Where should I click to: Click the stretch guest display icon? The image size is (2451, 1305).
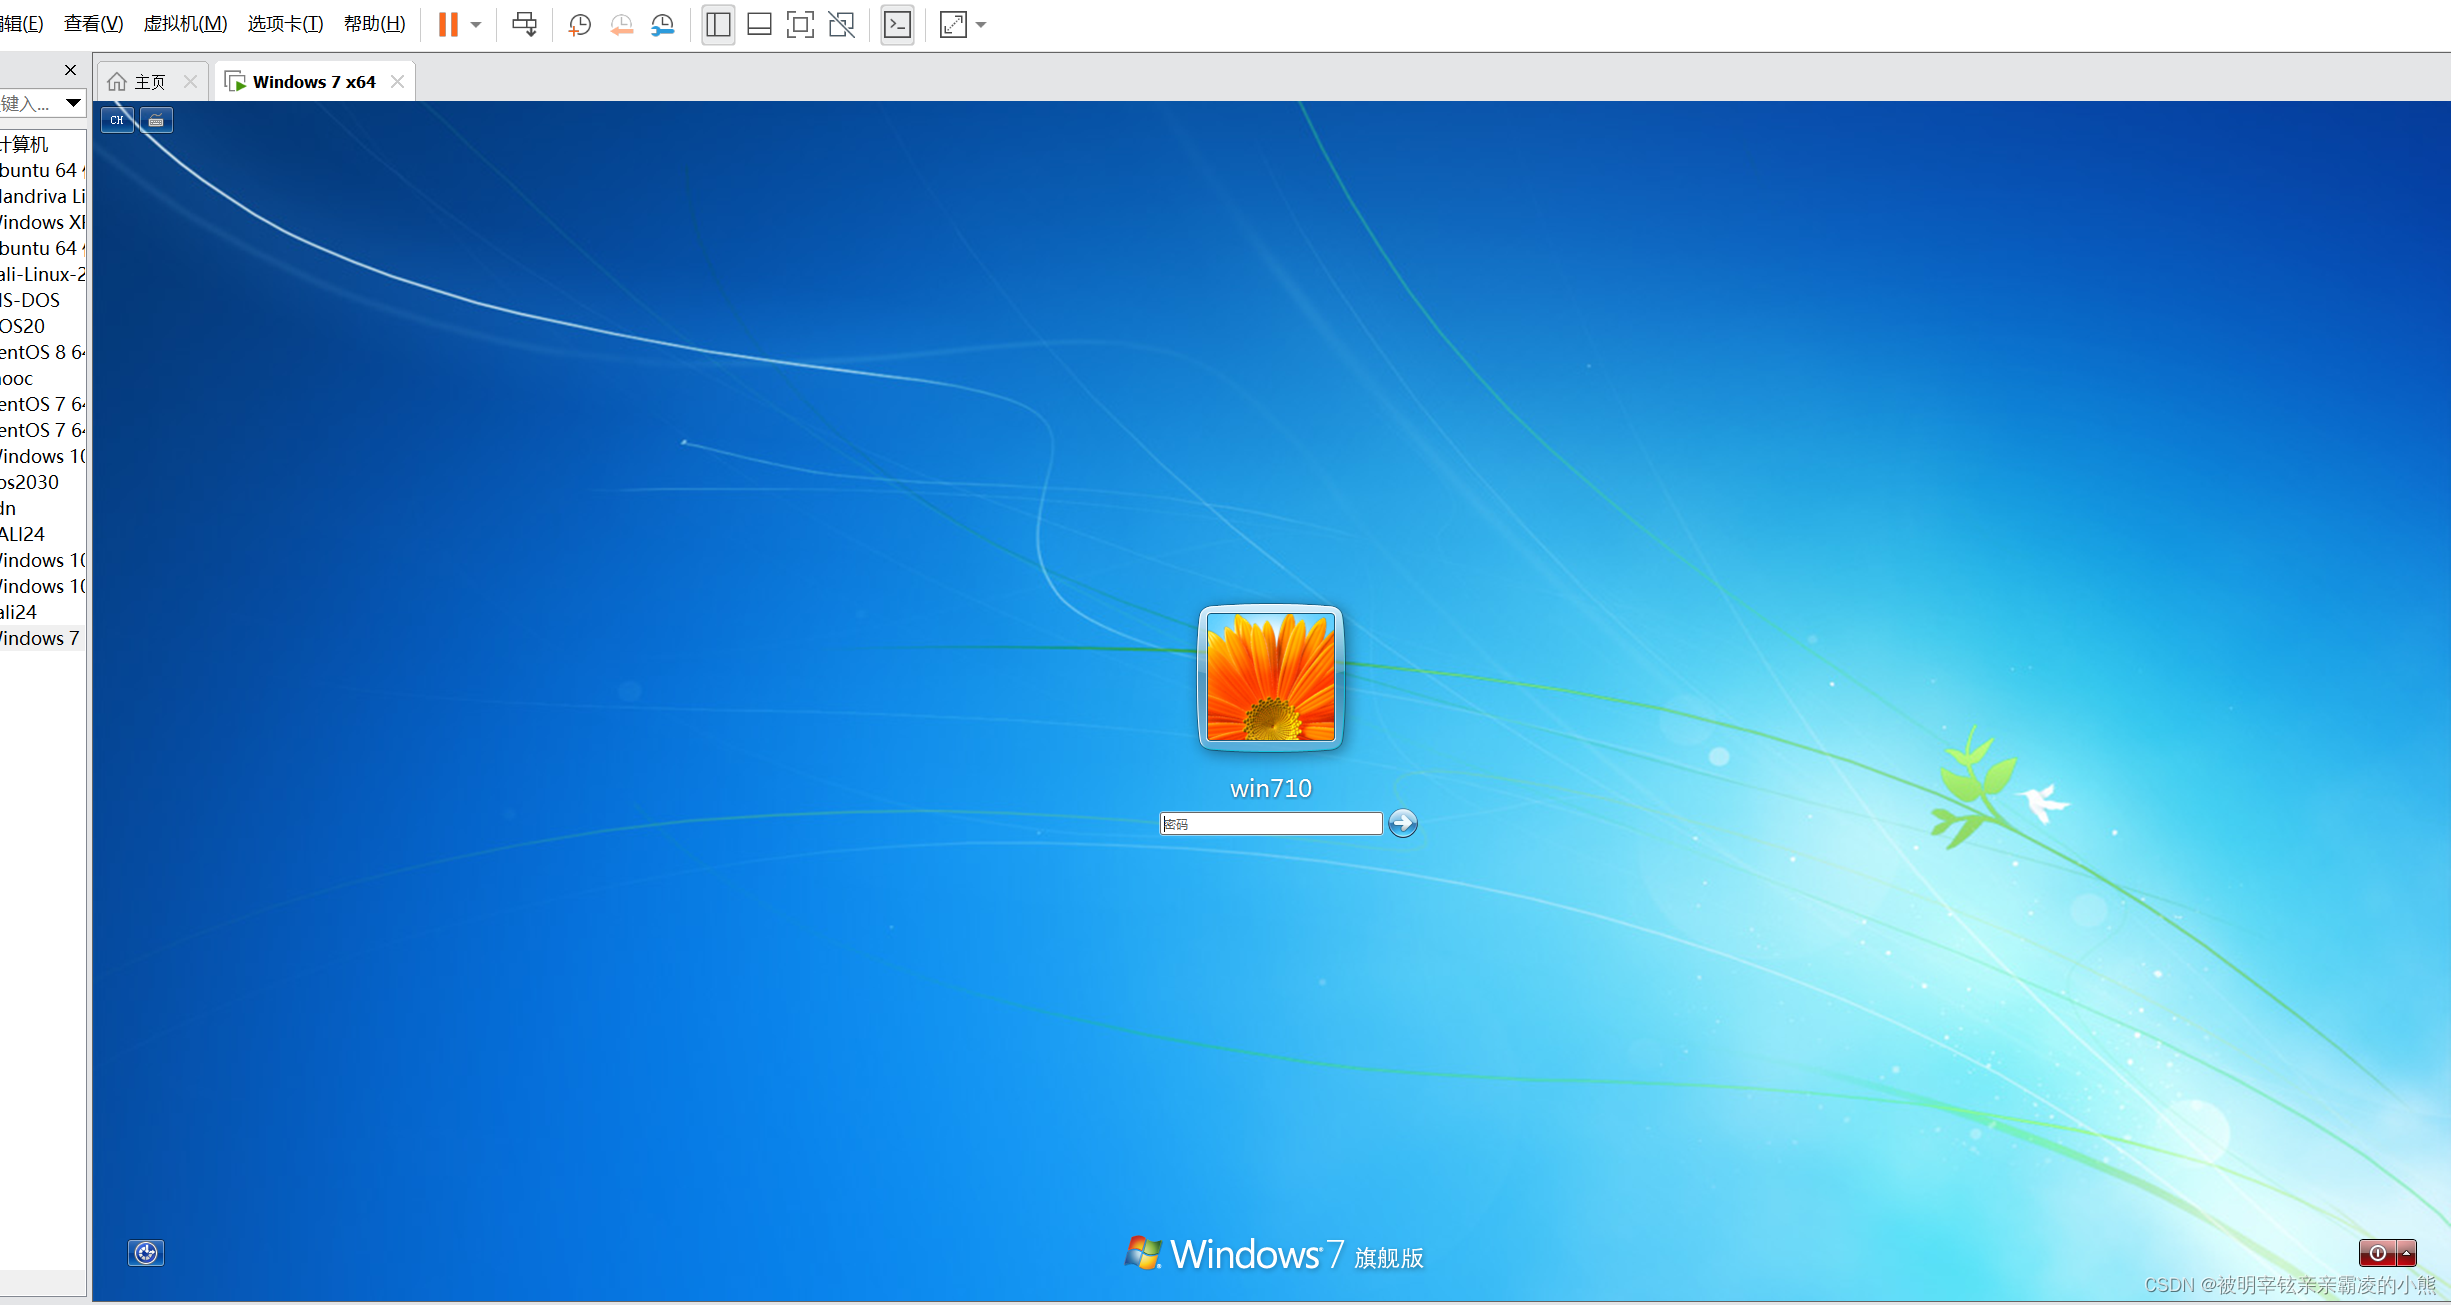tap(953, 24)
